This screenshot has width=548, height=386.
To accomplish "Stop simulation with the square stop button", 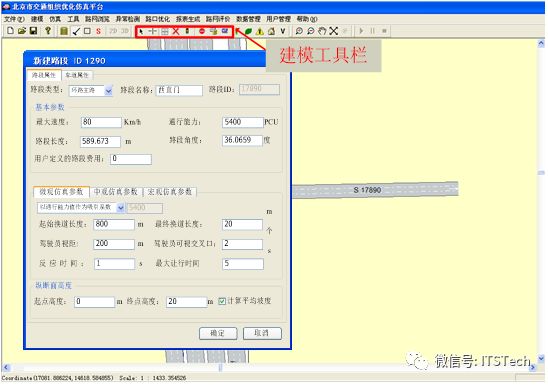I will tap(384, 31).
